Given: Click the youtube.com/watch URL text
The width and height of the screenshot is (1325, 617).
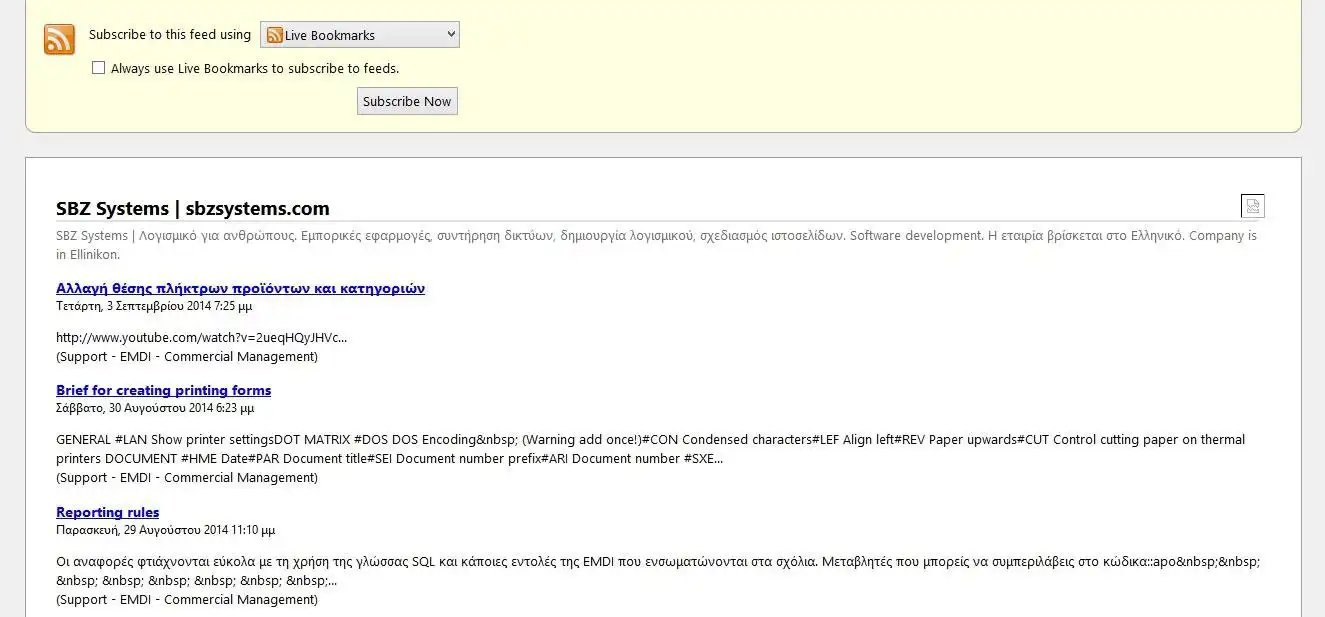Looking at the screenshot, I should point(202,337).
